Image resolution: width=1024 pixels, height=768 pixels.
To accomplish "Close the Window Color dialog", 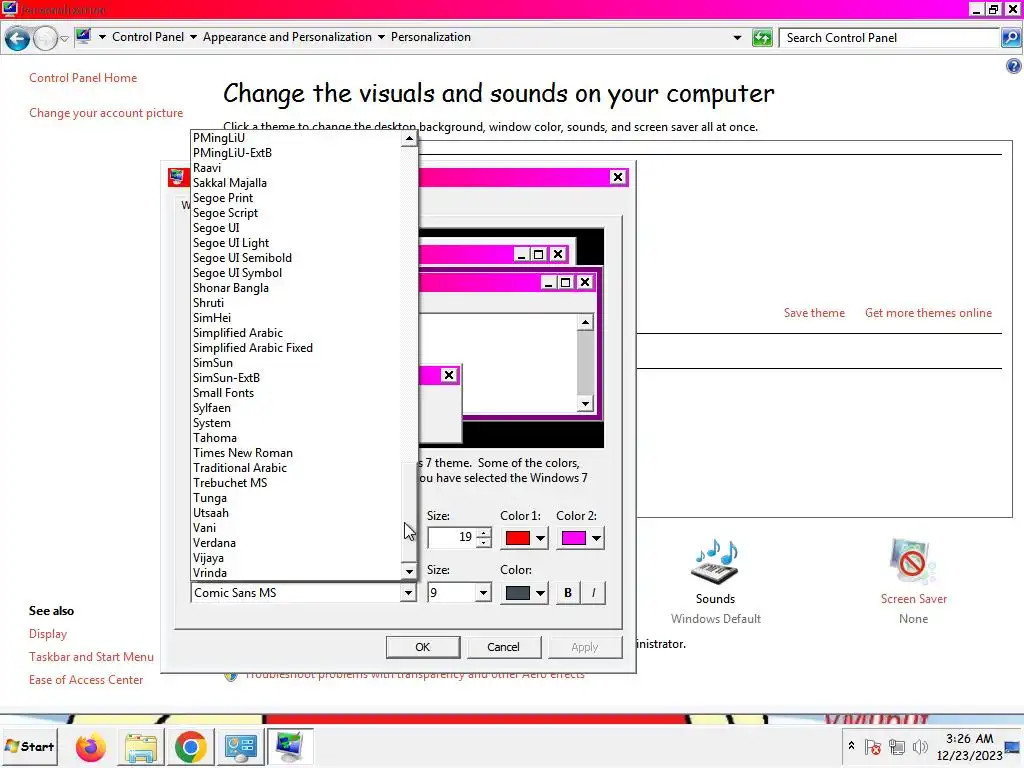I will 617,177.
